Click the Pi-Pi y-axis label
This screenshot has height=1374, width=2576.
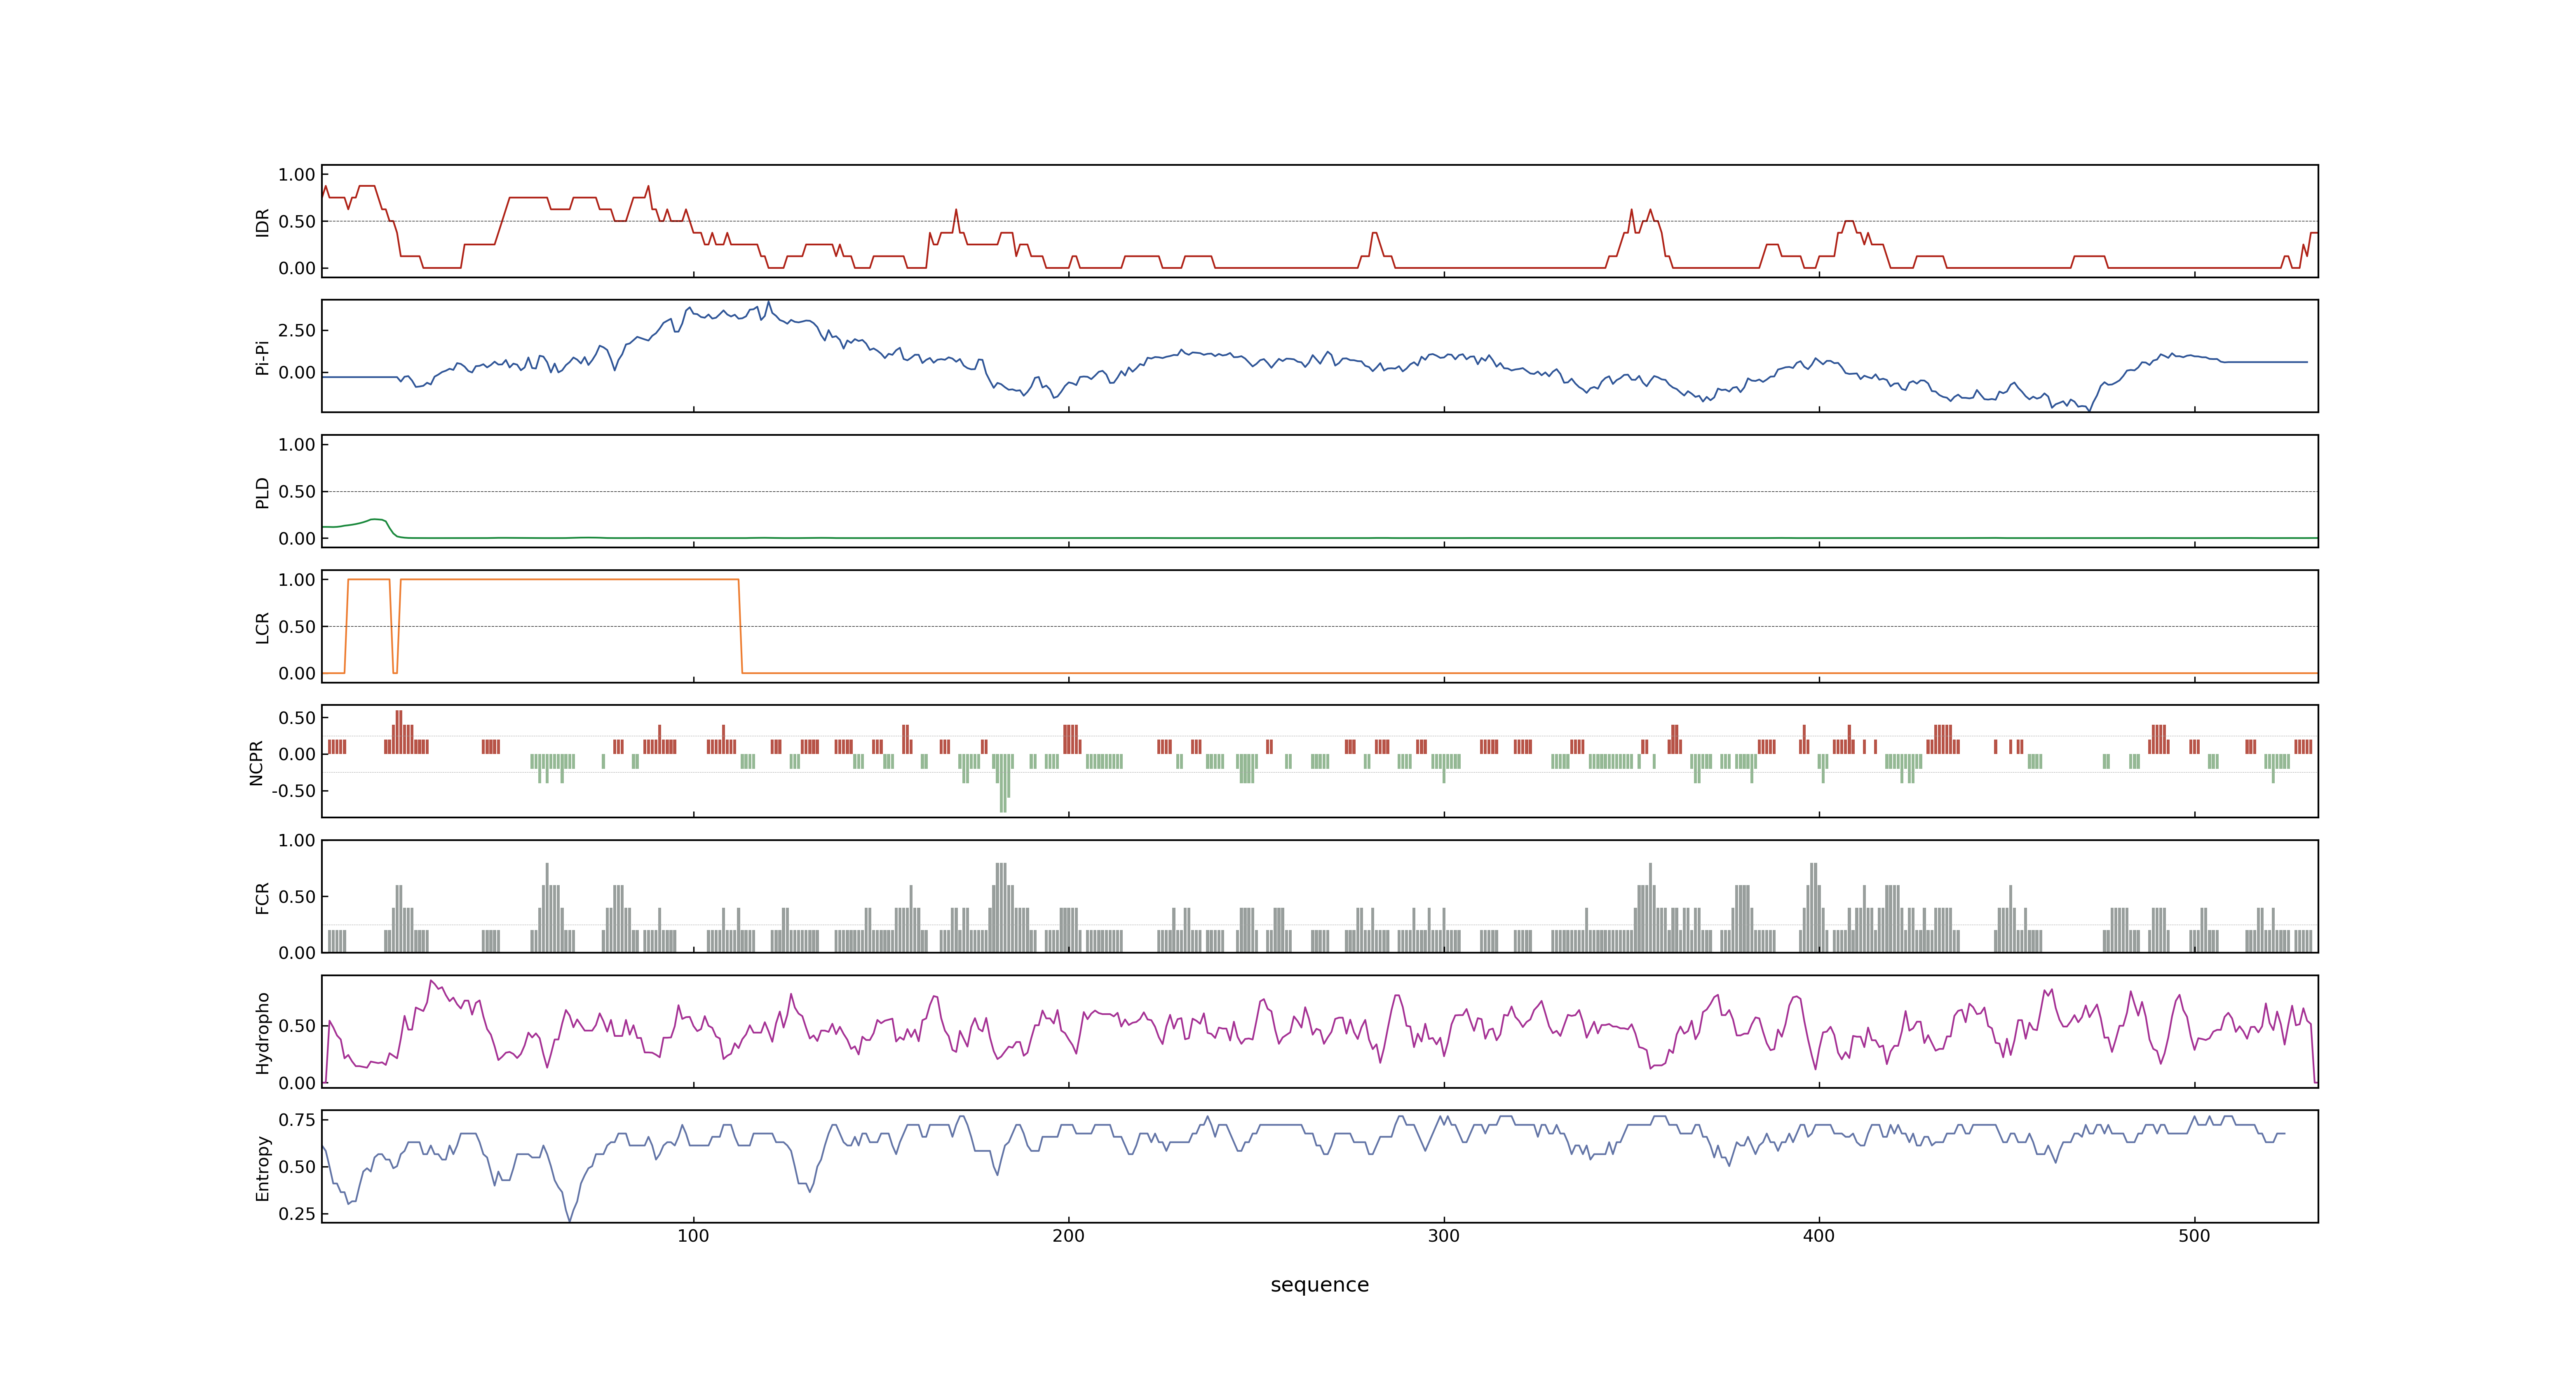click(263, 357)
